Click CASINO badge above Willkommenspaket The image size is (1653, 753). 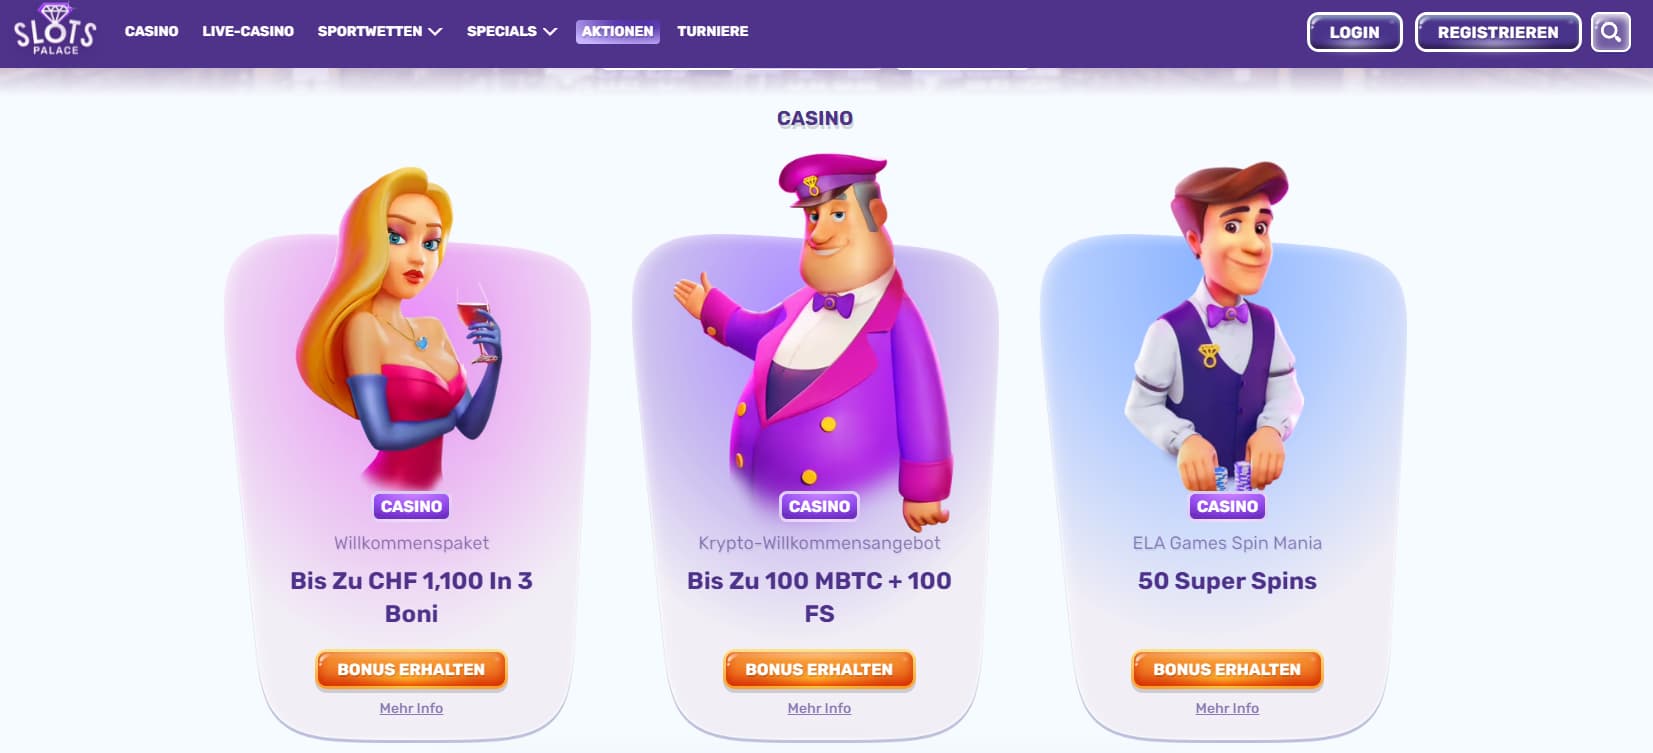coord(411,506)
